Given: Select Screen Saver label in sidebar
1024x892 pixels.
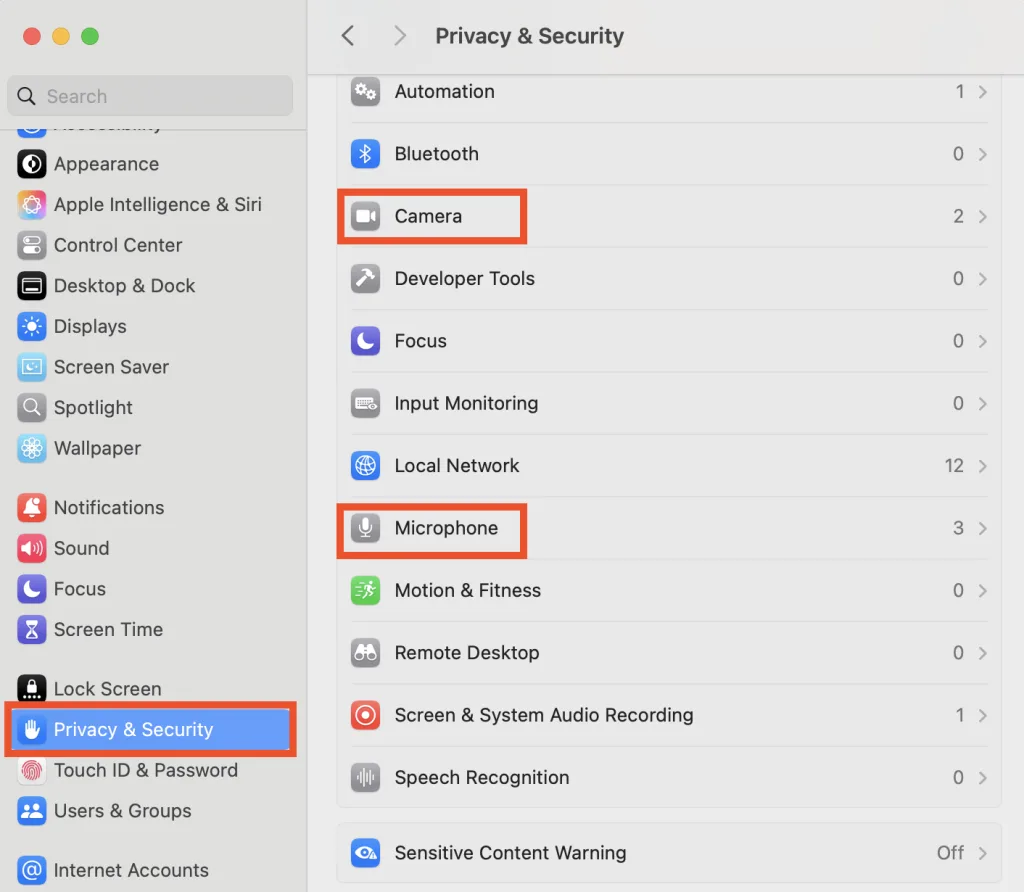Looking at the screenshot, I should 112,367.
